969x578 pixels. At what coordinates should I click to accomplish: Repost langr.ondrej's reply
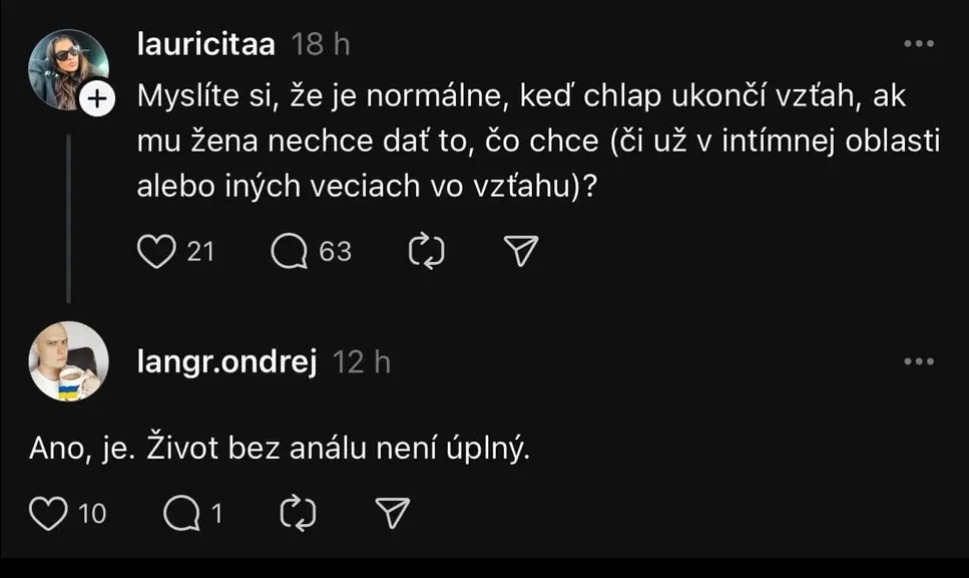(x=298, y=514)
